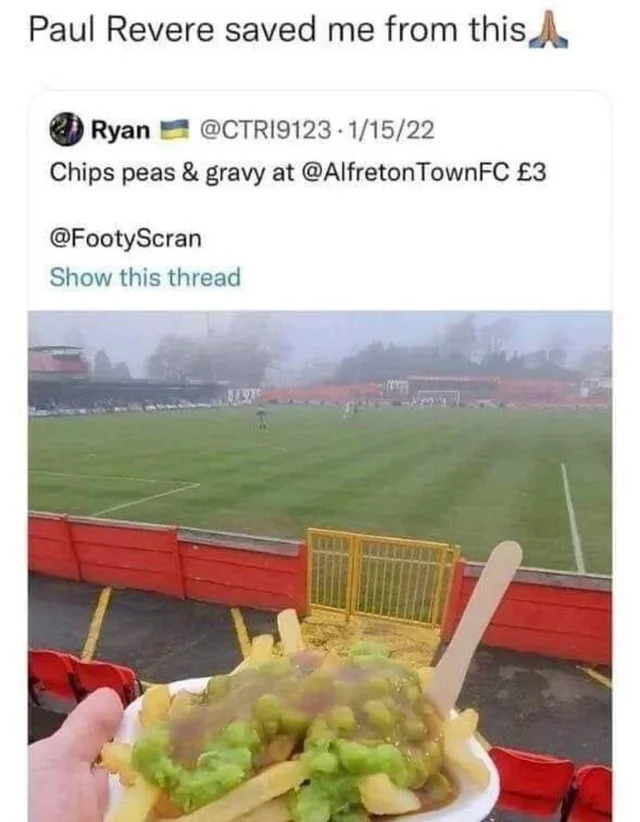The image size is (640, 822).
Task: Open the Ryan display name
Action: tap(121, 130)
